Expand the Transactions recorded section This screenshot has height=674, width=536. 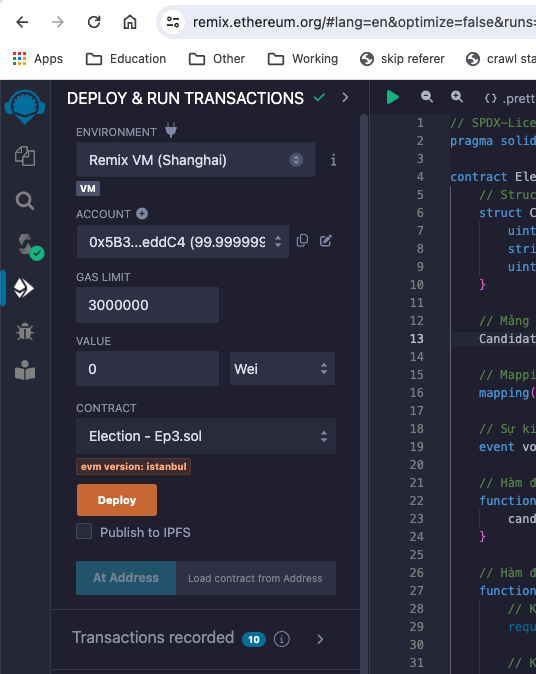320,639
